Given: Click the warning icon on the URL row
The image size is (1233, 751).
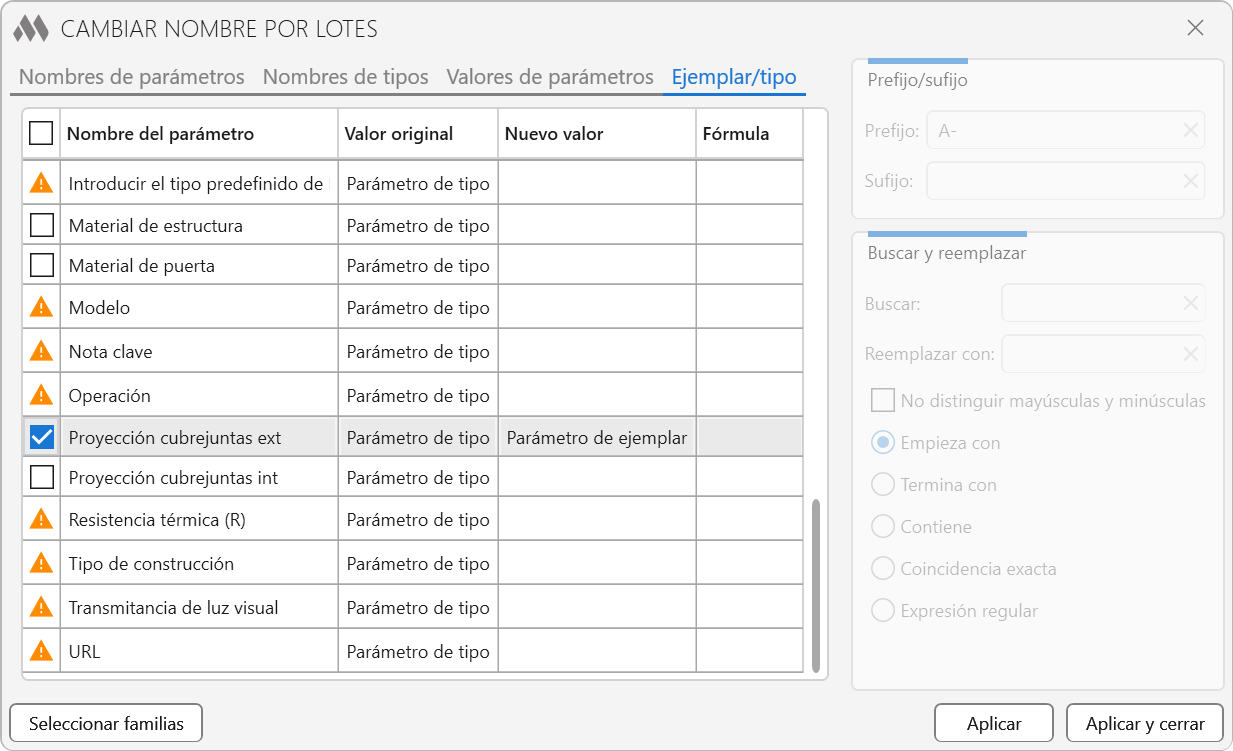Looking at the screenshot, I should (x=41, y=651).
